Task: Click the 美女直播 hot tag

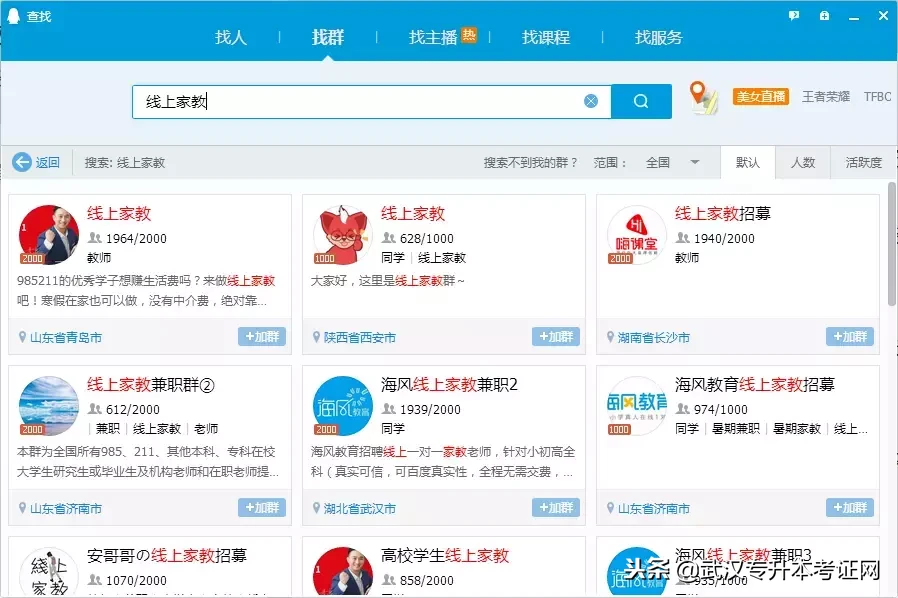Action: (761, 96)
